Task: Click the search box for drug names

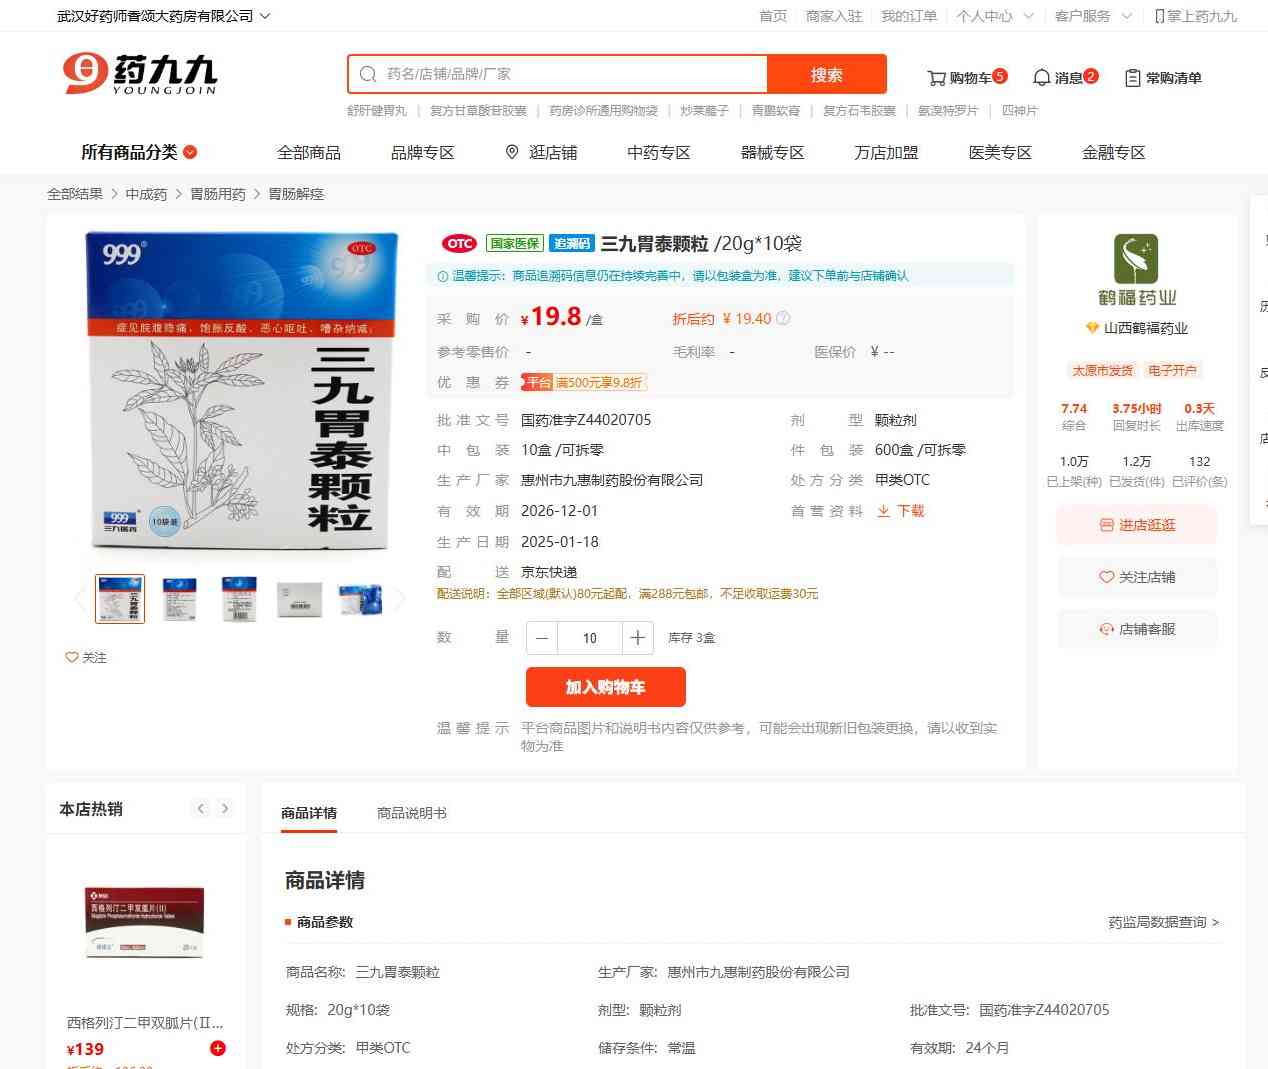Action: click(x=570, y=74)
